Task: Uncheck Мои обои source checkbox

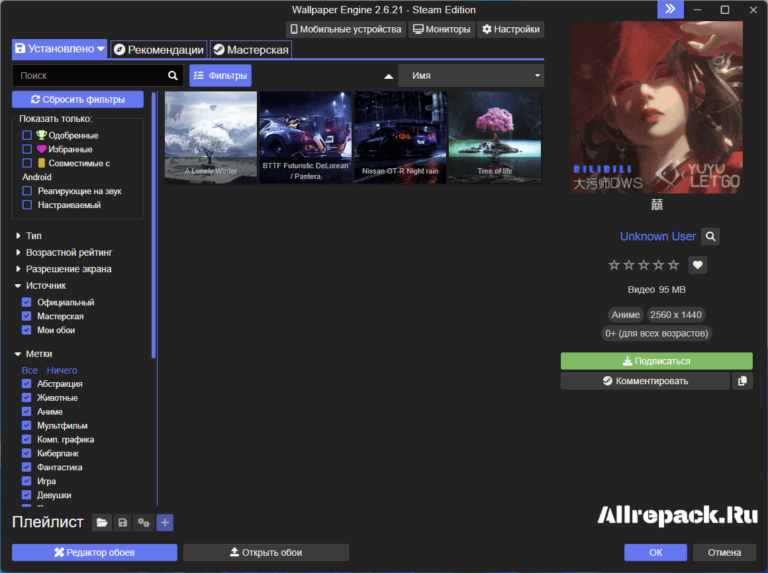Action: (26, 330)
